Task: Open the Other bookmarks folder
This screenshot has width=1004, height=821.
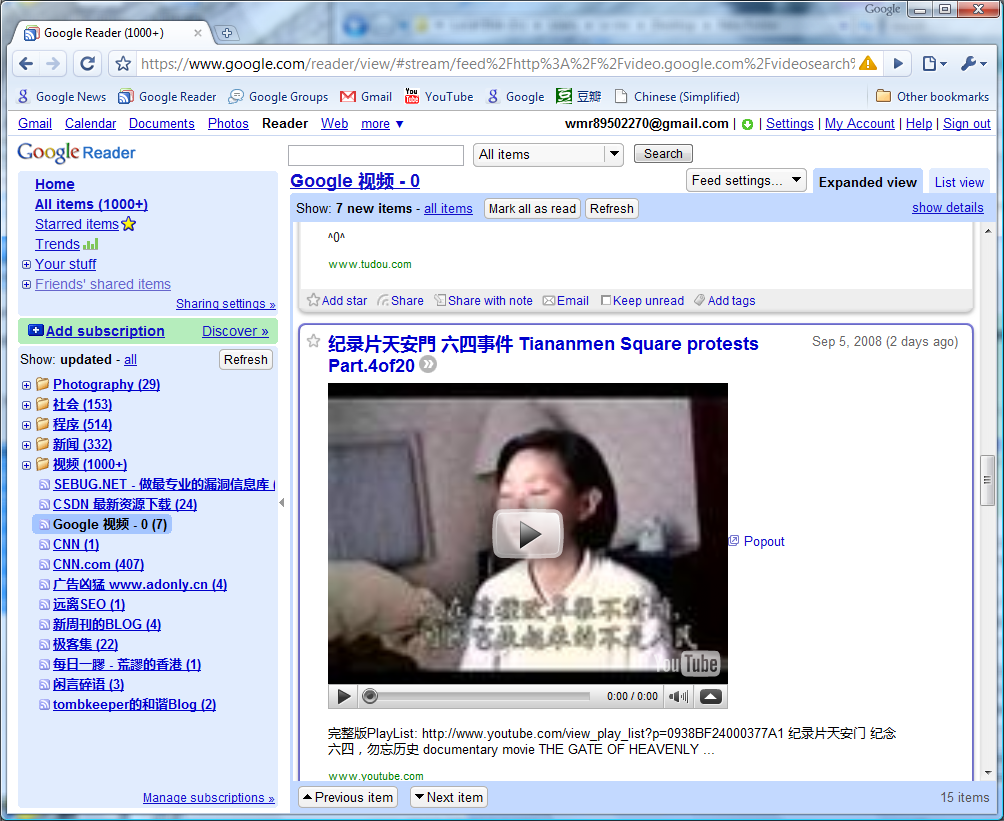Action: pyautogui.click(x=932, y=97)
